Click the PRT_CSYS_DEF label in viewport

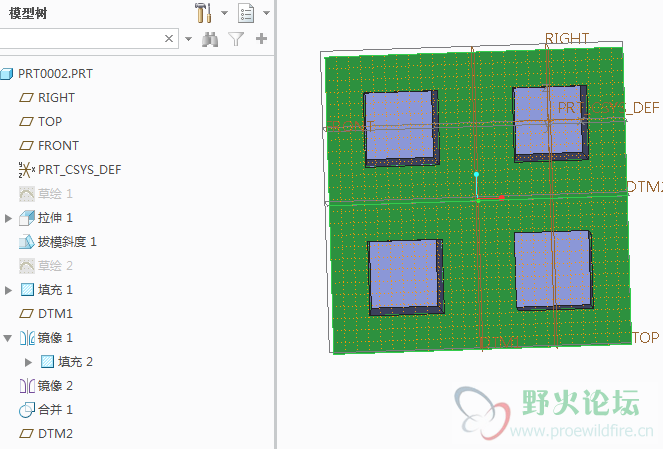608,107
